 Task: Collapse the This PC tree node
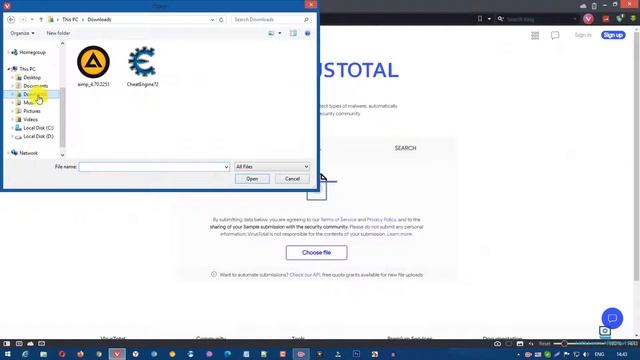(x=9, y=69)
